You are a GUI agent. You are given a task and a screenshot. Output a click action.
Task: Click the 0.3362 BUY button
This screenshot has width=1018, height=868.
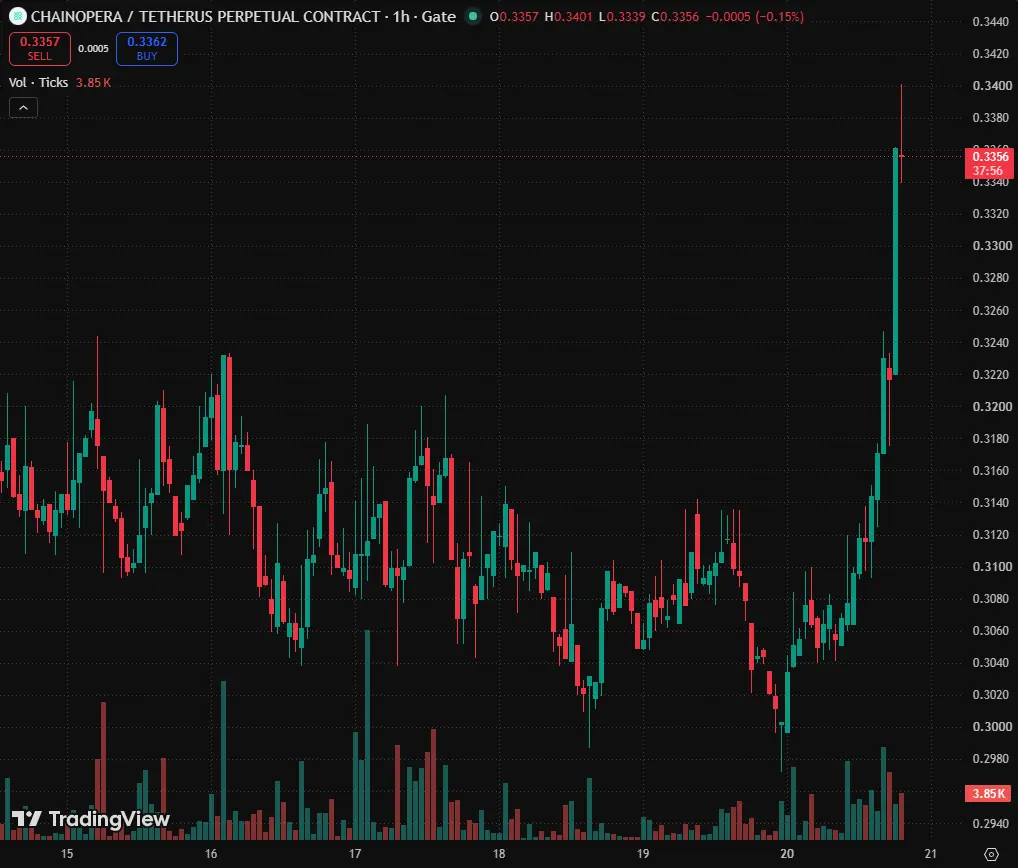tap(147, 49)
